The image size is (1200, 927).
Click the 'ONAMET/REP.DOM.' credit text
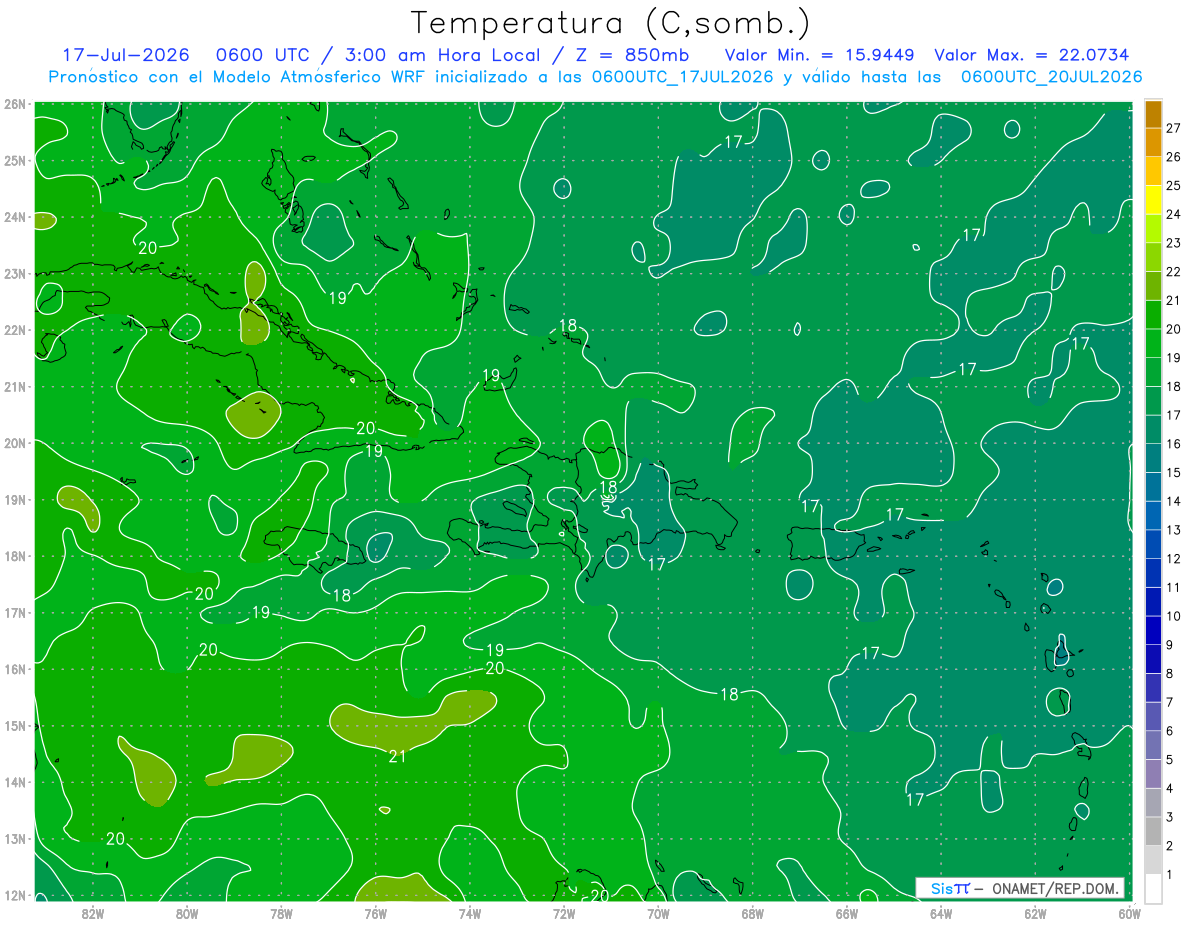coord(1054,888)
